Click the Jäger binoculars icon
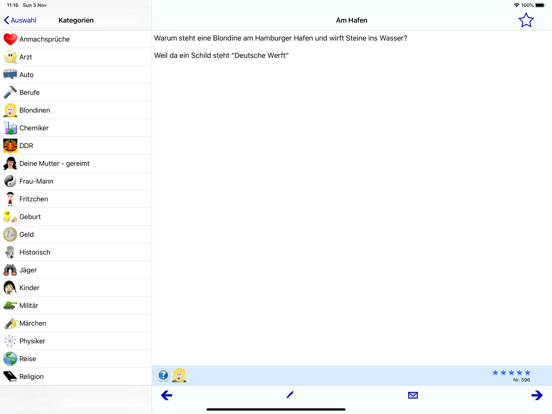 [10, 270]
